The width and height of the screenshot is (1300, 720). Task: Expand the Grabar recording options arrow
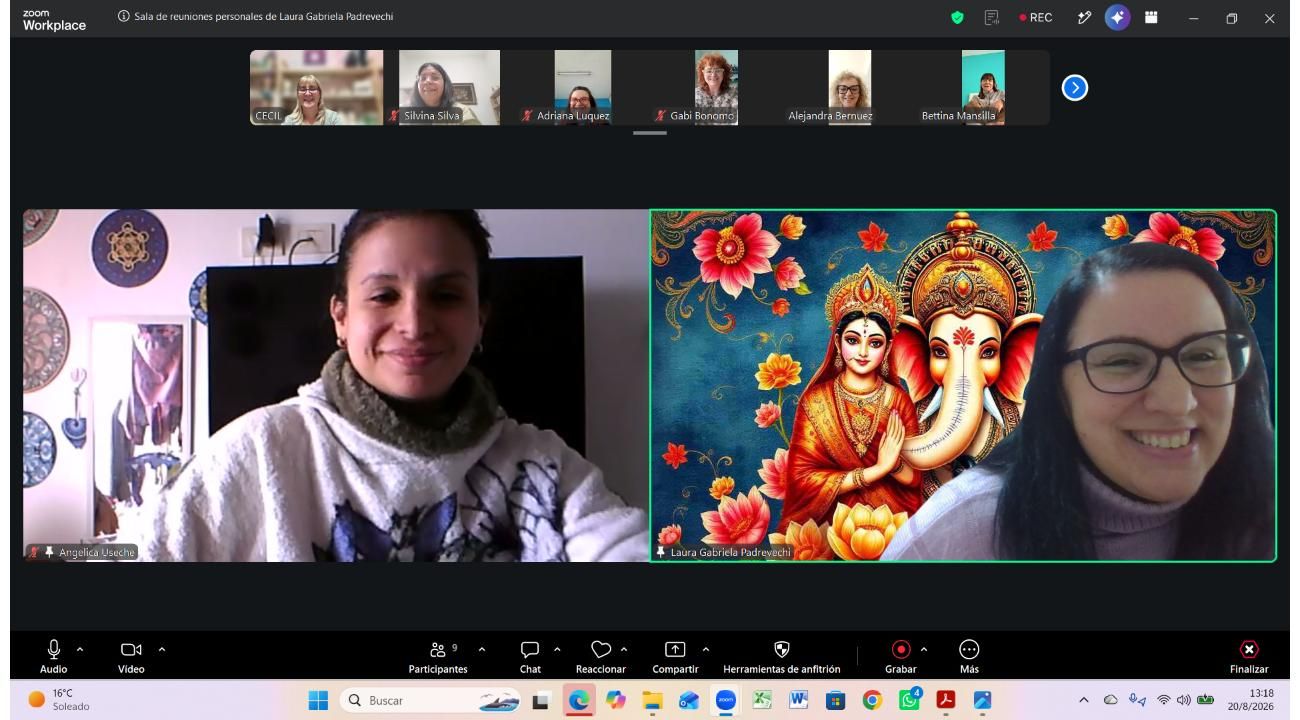[x=923, y=649]
